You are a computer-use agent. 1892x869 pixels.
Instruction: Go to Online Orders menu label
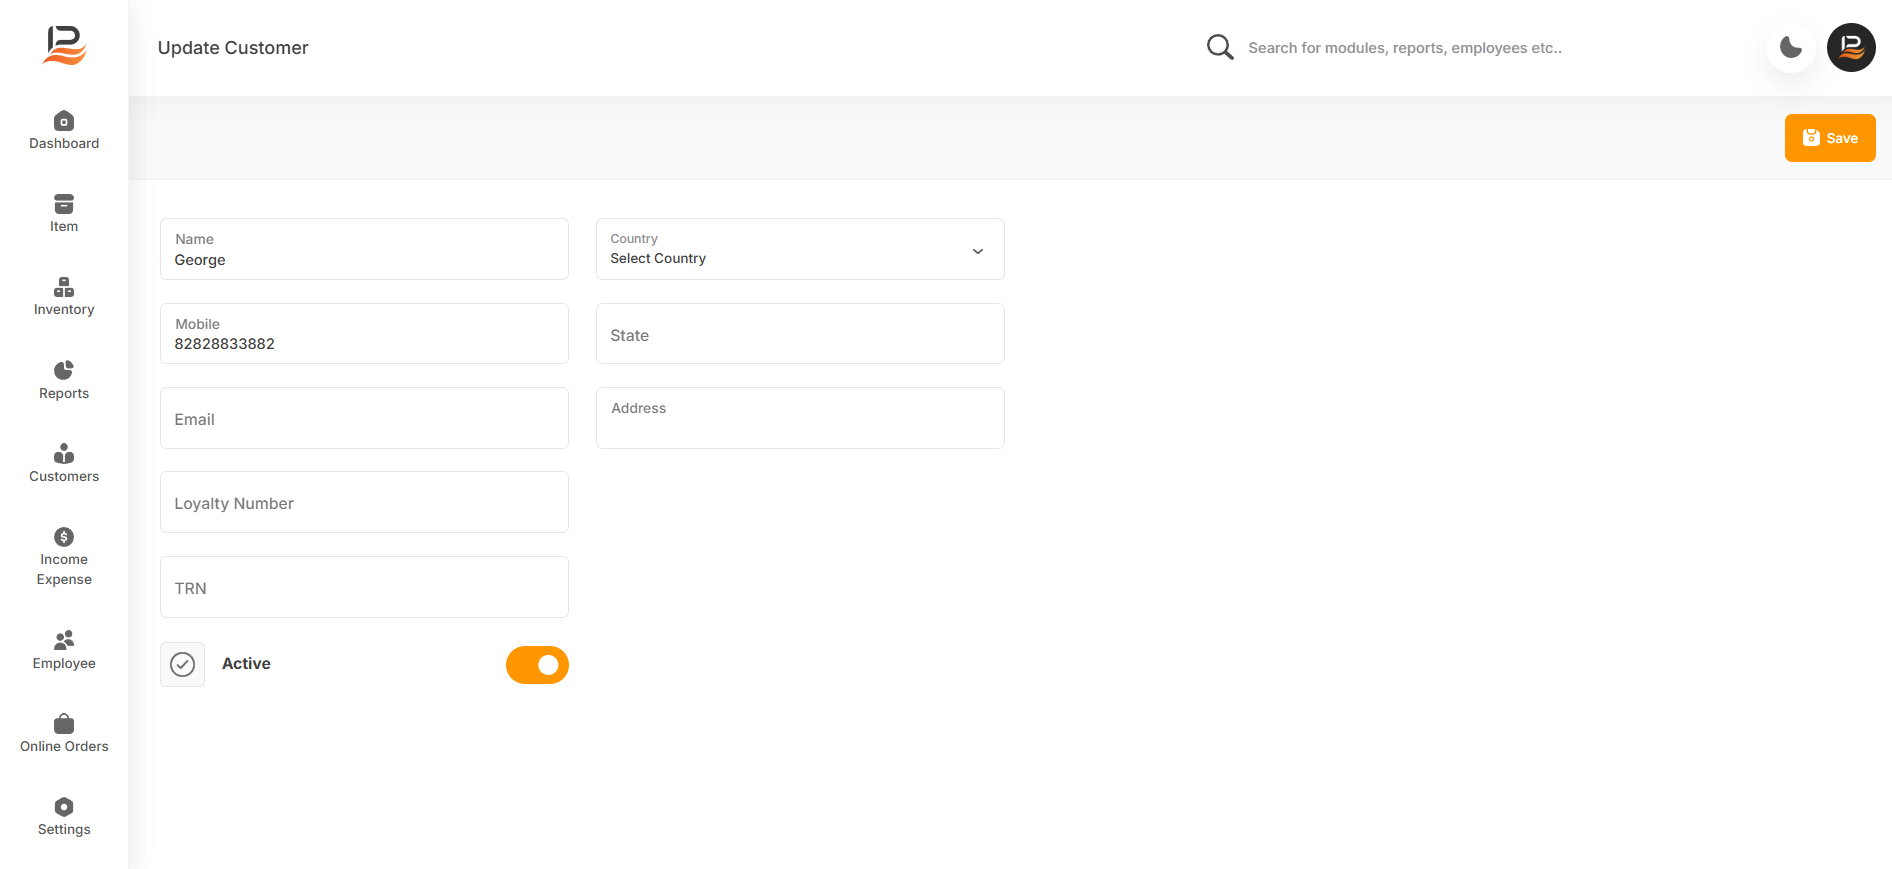click(64, 747)
